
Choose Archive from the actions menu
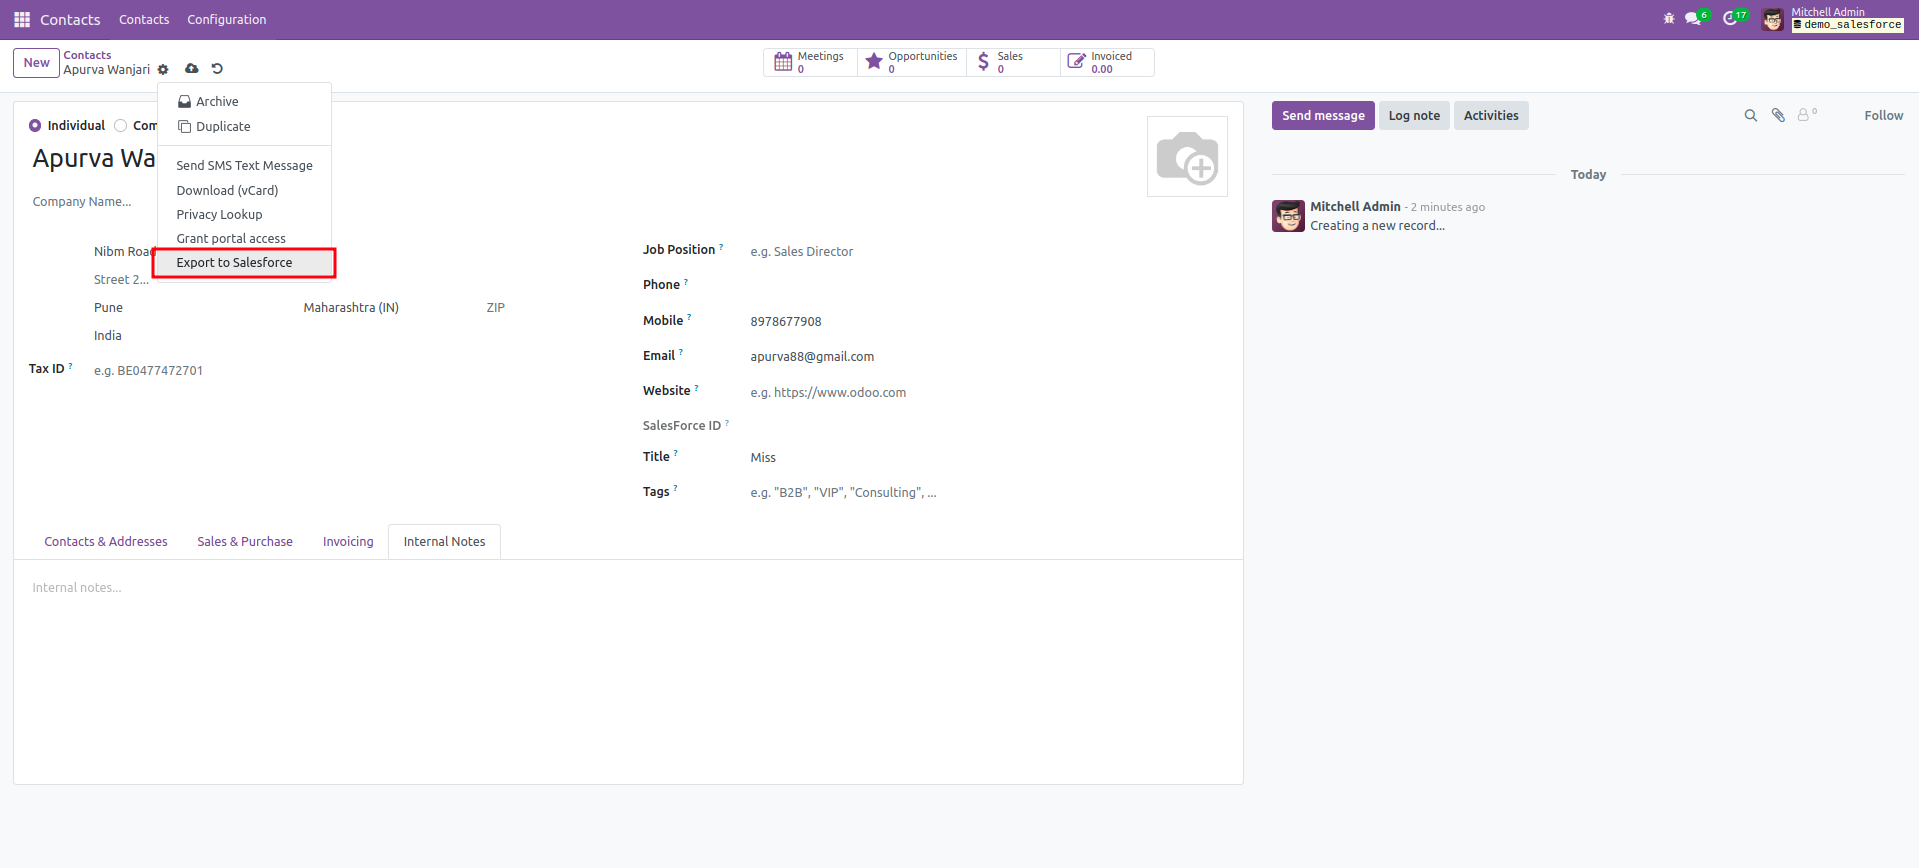click(x=244, y=102)
